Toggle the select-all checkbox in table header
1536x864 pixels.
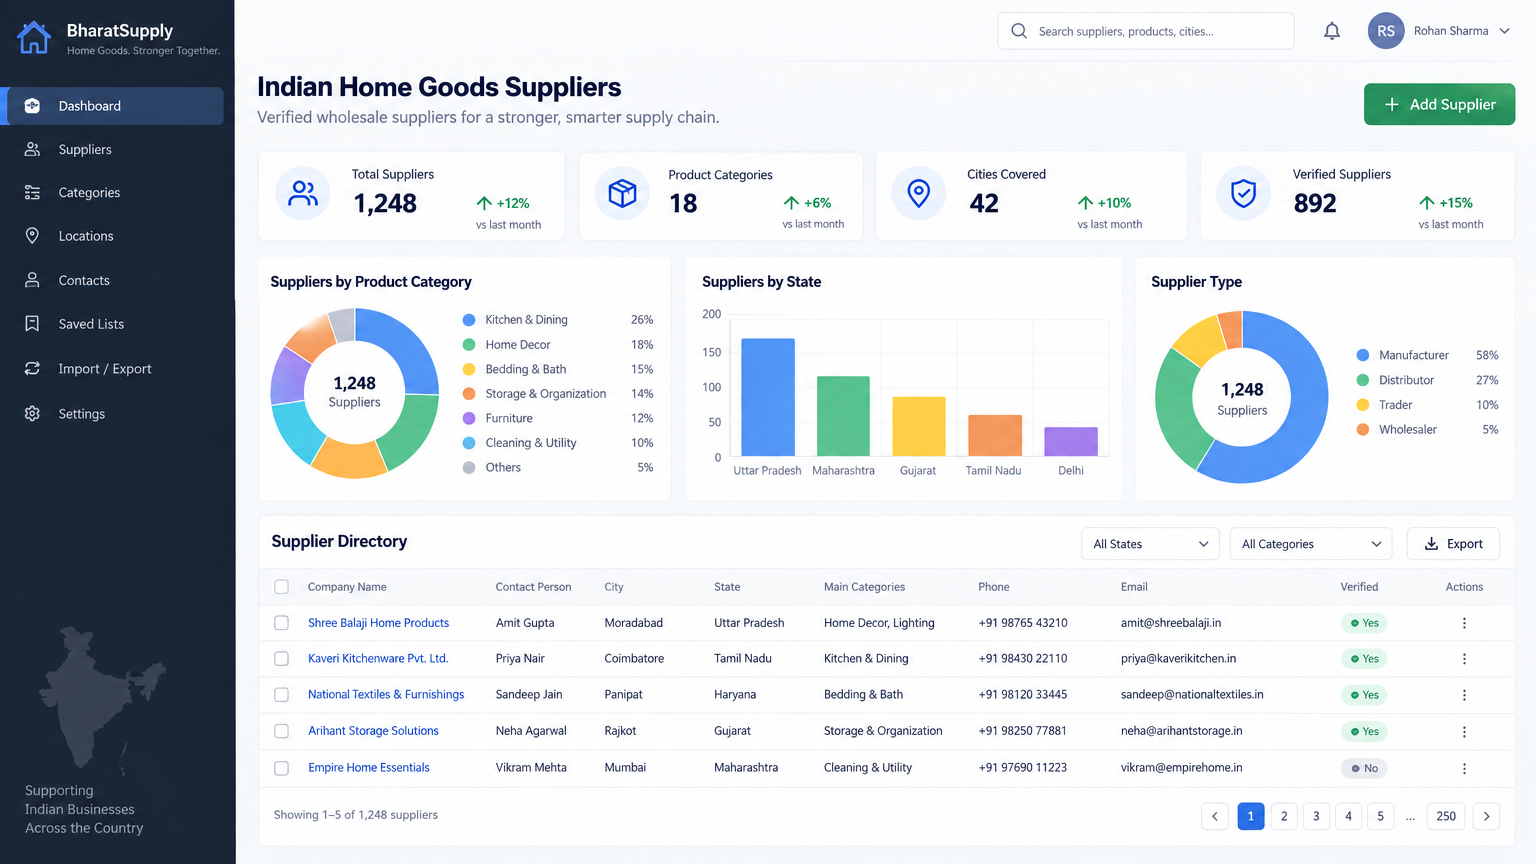click(x=281, y=587)
